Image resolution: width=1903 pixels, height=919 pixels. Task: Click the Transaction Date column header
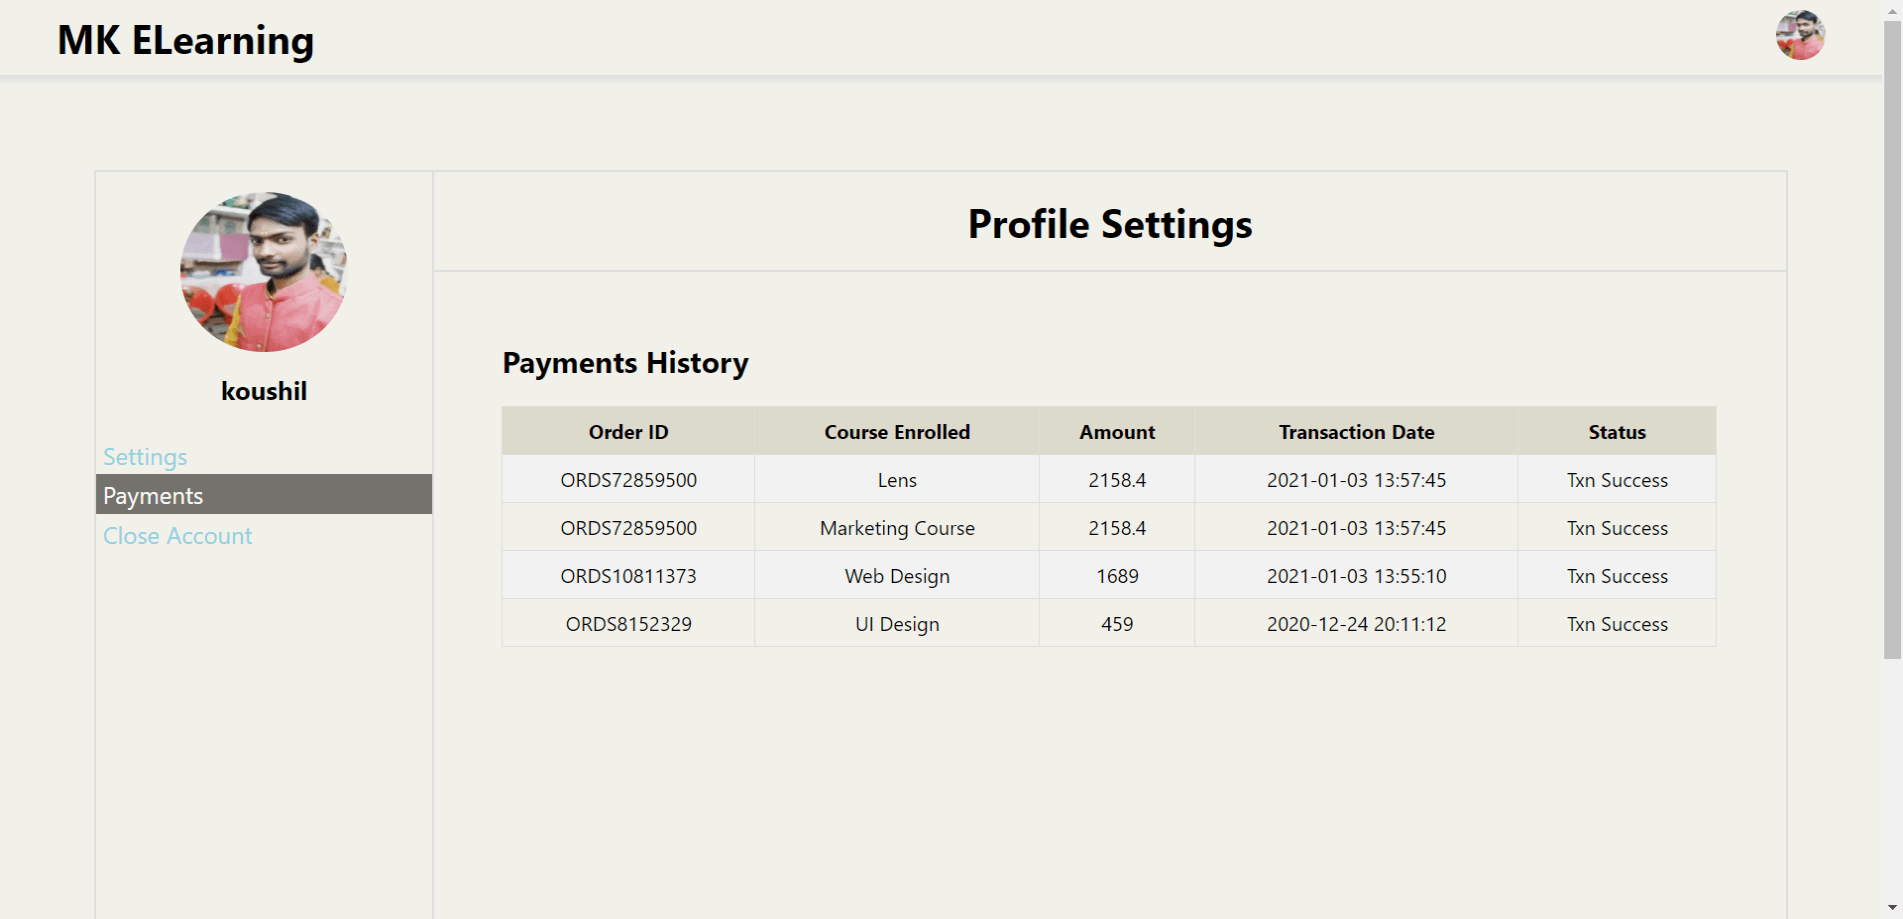[x=1356, y=432]
